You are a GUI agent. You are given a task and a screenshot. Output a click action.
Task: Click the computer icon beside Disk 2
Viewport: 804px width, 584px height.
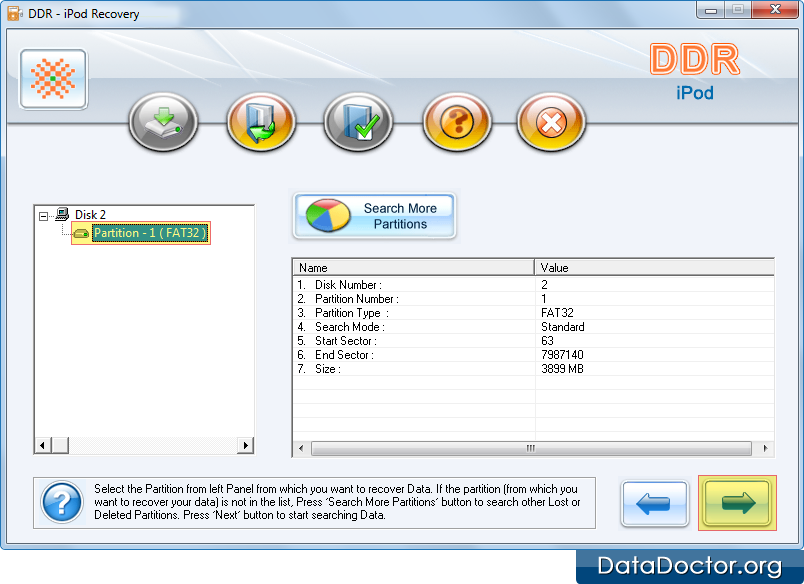[x=62, y=214]
